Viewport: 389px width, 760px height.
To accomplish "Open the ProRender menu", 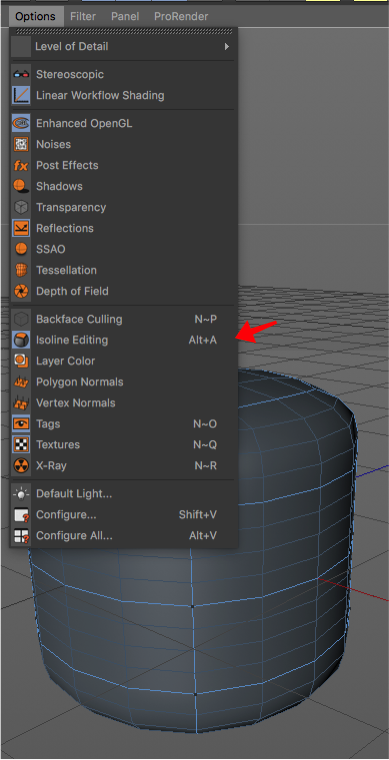I will pos(181,16).
